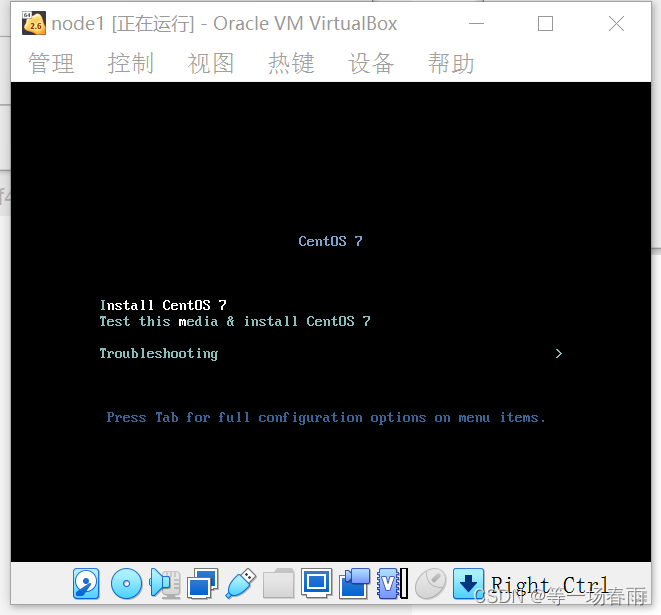Click the Right Ctrl host key label
Viewport: 661px width, 615px height.
(550, 585)
